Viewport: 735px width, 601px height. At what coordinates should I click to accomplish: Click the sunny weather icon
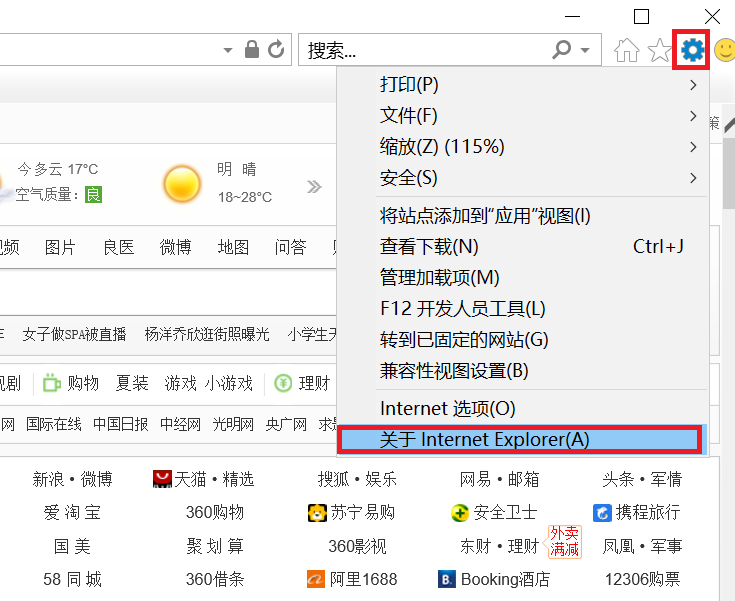pyautogui.click(x=182, y=184)
